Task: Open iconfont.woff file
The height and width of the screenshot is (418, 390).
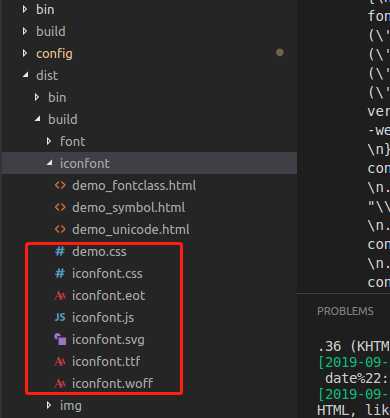Action: click(112, 383)
